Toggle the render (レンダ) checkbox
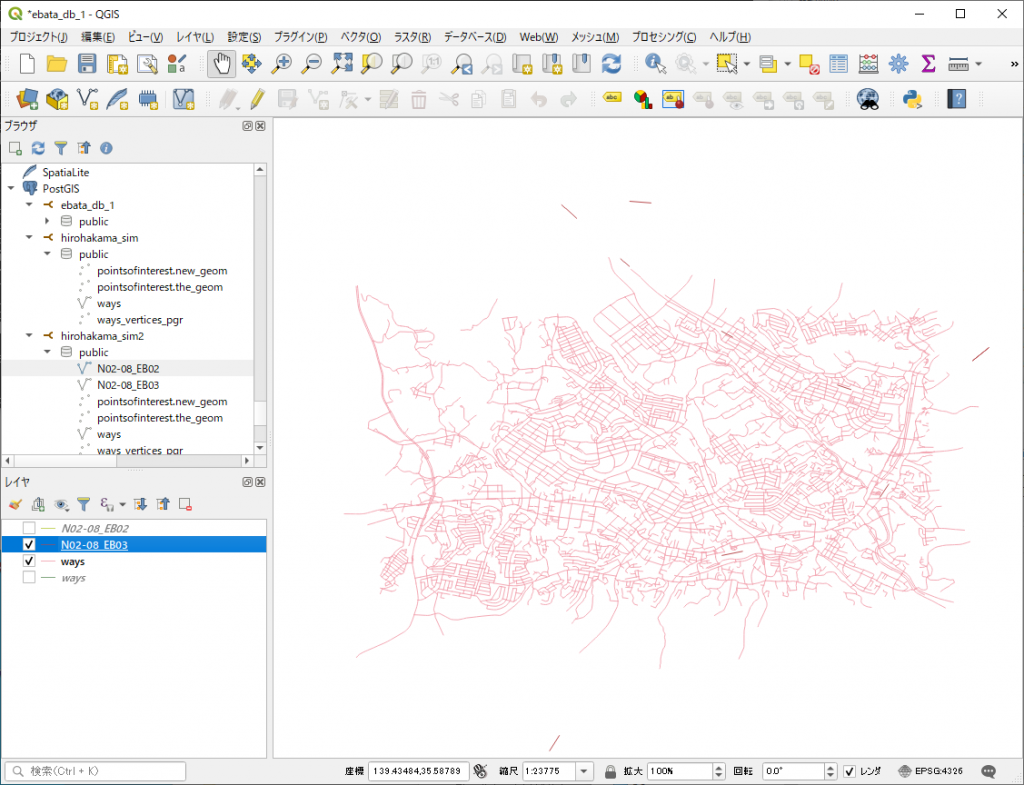Screen dimensions: 1024x785 click(849, 771)
